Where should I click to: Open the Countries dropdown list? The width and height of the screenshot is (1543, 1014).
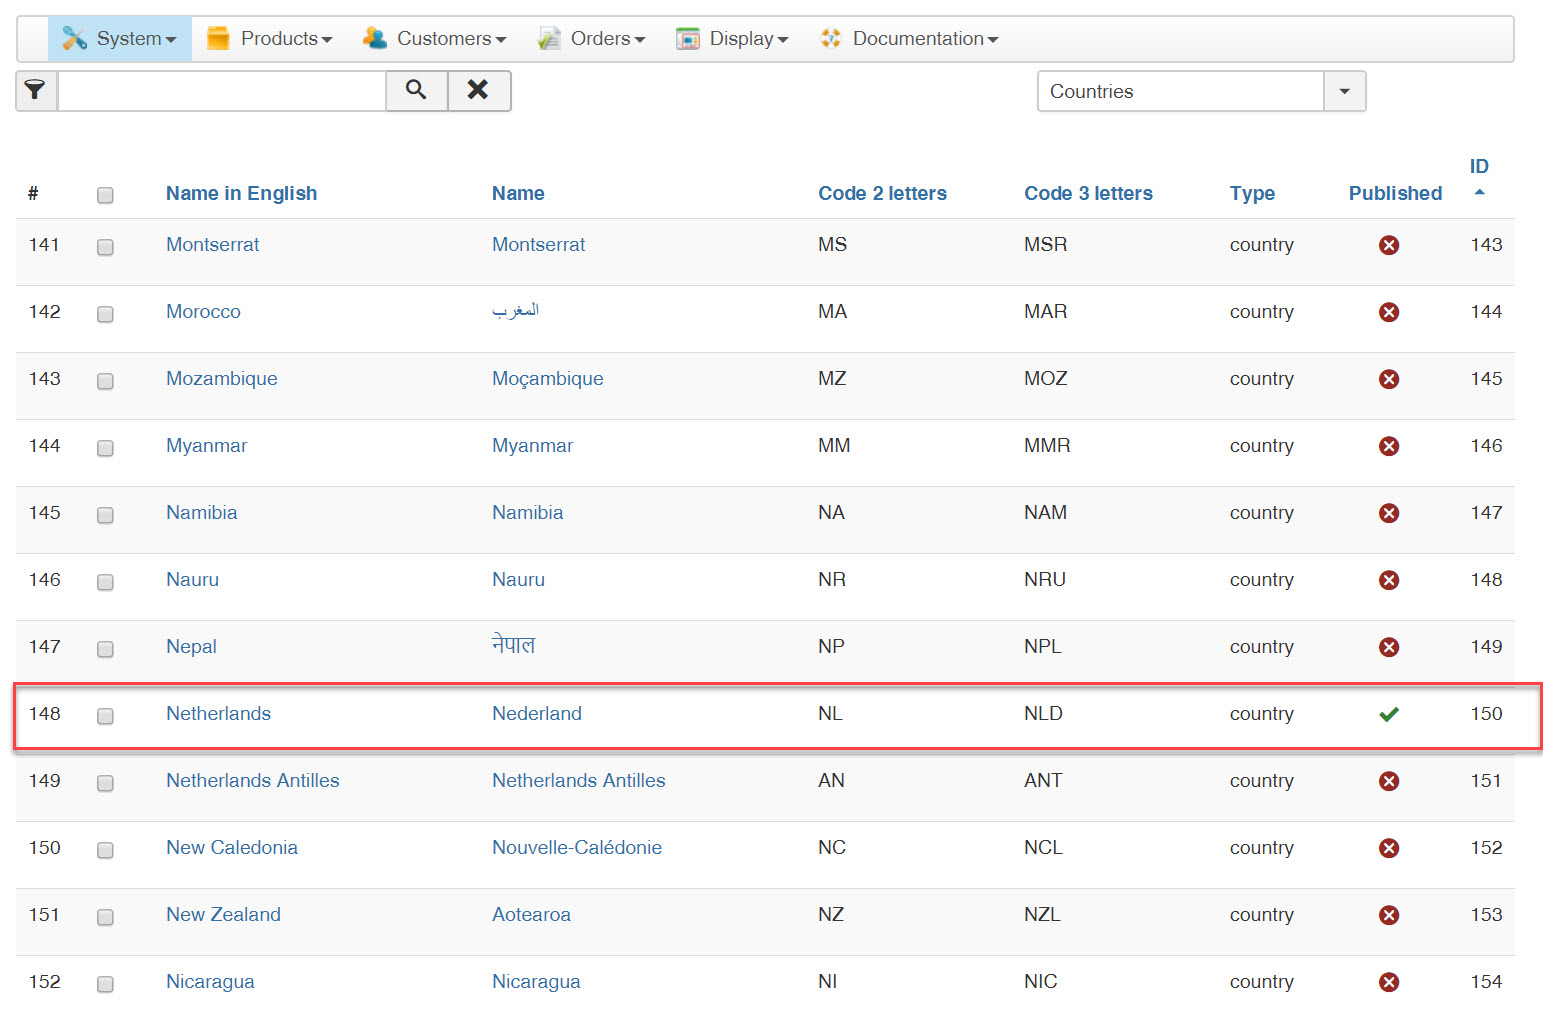[1344, 91]
